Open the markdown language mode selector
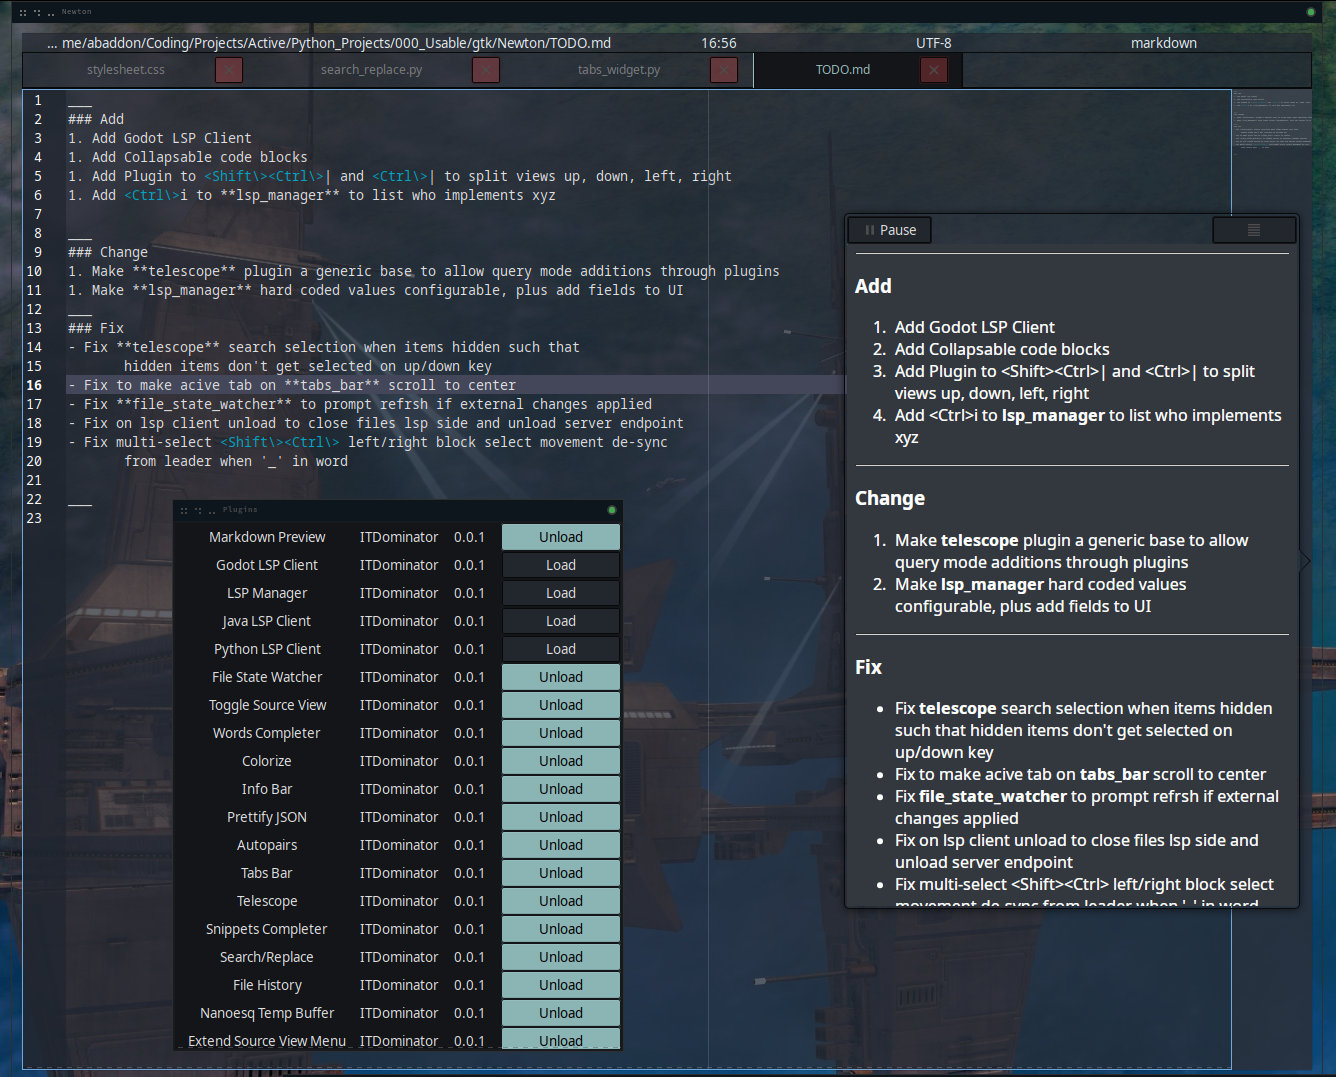Image resolution: width=1336 pixels, height=1077 pixels. click(x=1164, y=43)
